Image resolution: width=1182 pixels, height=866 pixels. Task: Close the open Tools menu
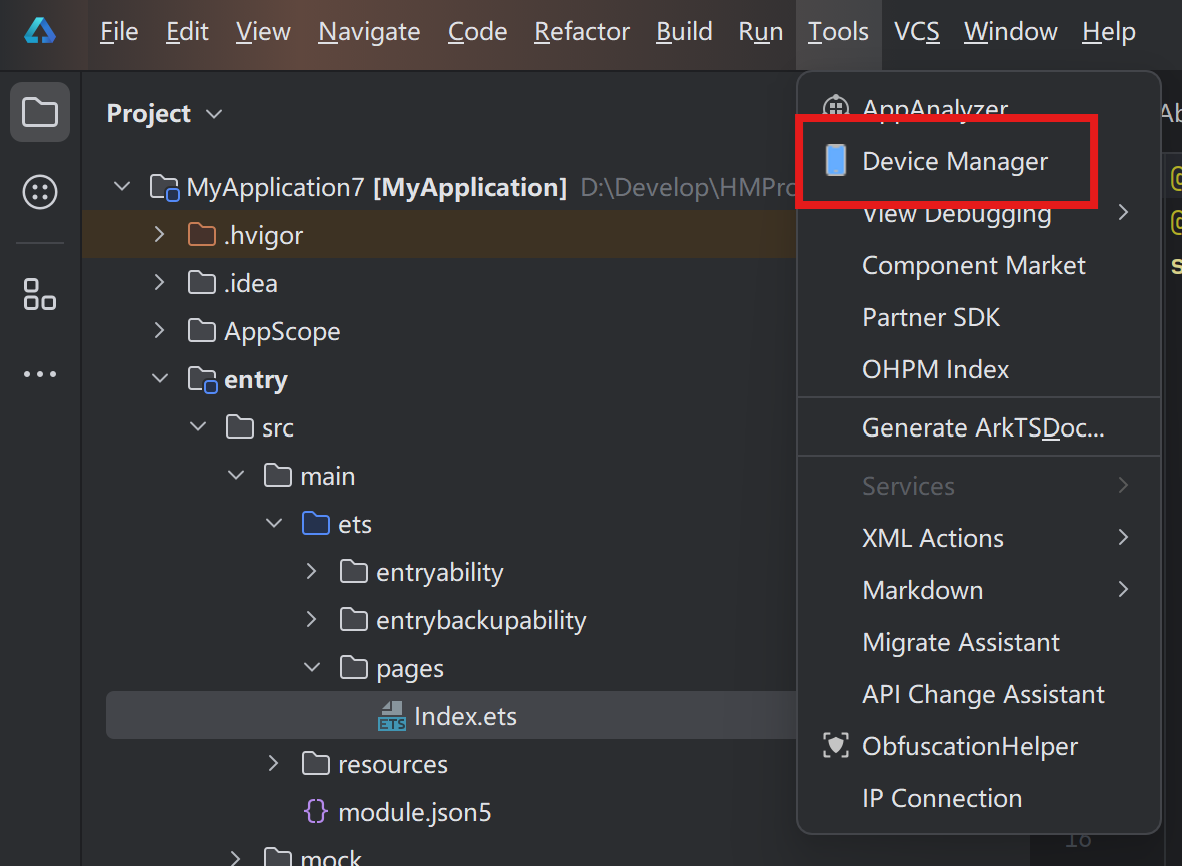click(838, 32)
